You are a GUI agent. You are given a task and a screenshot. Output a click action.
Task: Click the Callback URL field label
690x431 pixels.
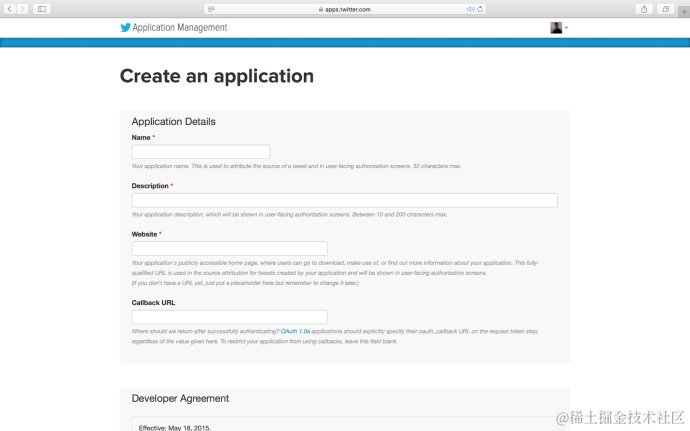[x=153, y=302]
